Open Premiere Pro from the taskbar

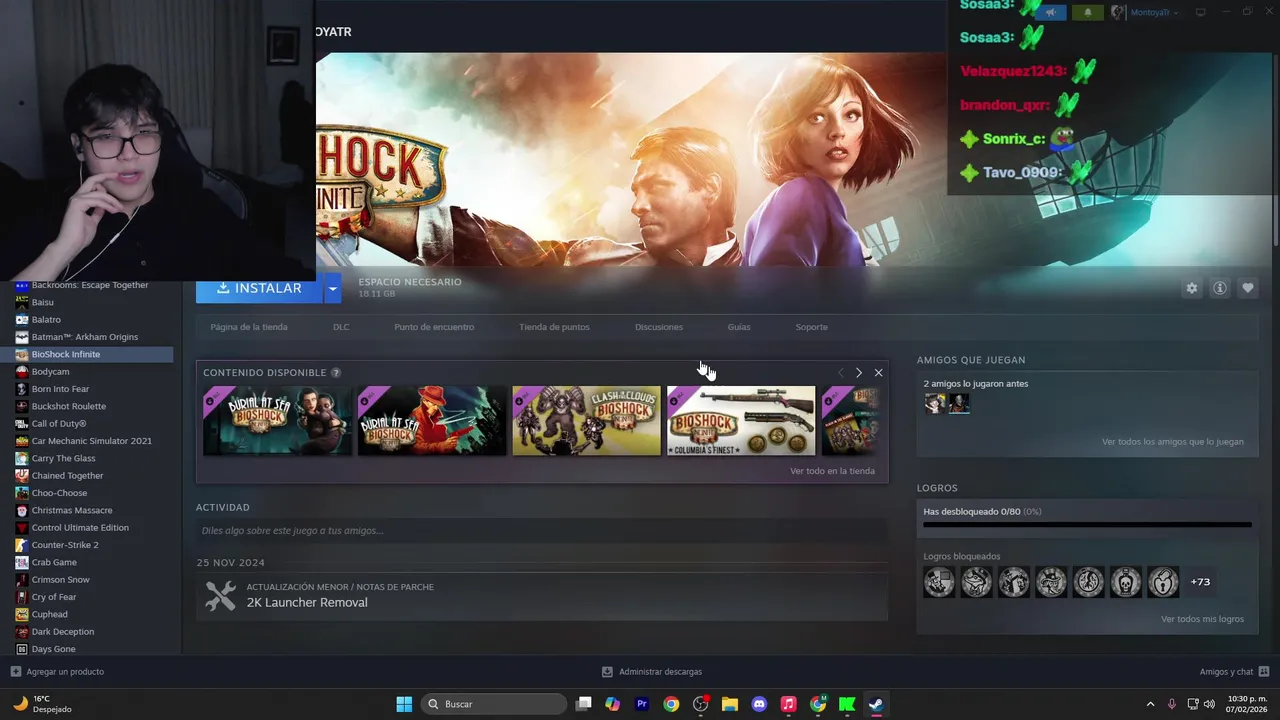642,704
